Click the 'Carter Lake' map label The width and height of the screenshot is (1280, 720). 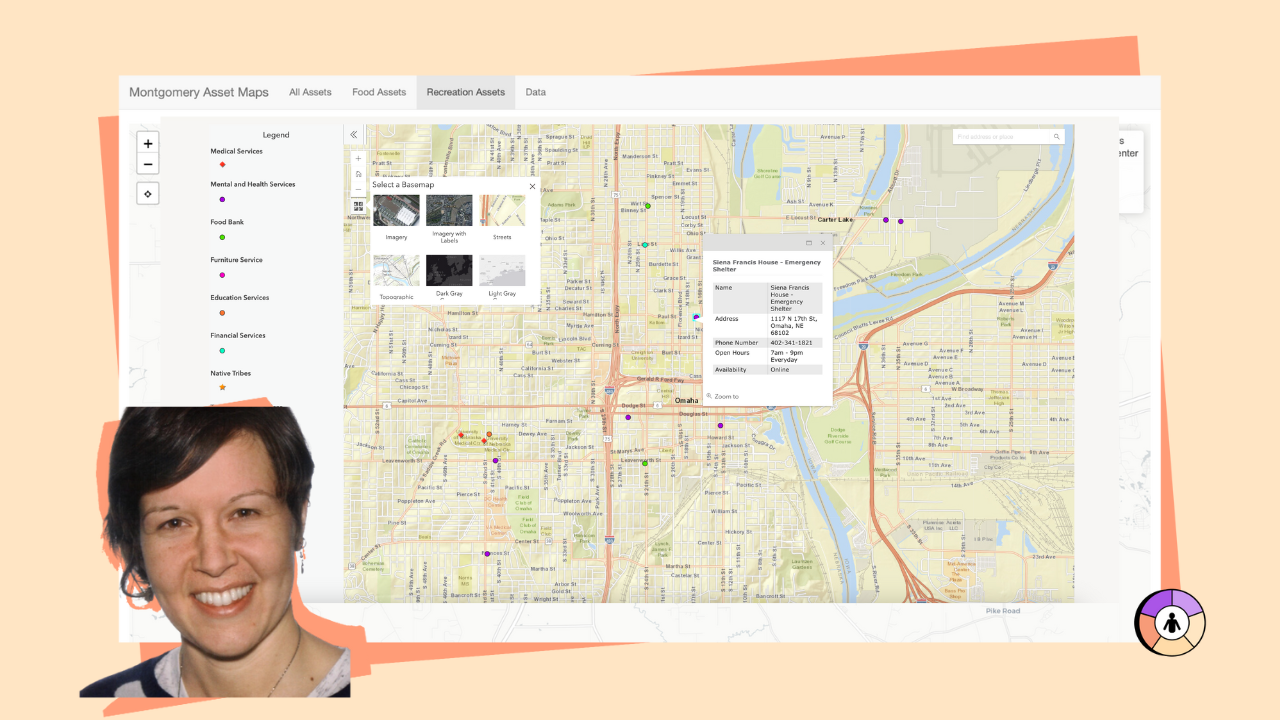(x=835, y=218)
